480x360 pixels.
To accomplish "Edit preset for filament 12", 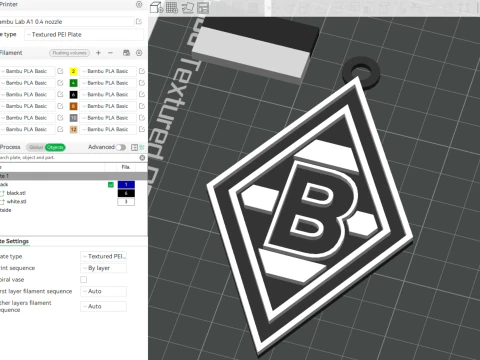I will (x=142, y=129).
